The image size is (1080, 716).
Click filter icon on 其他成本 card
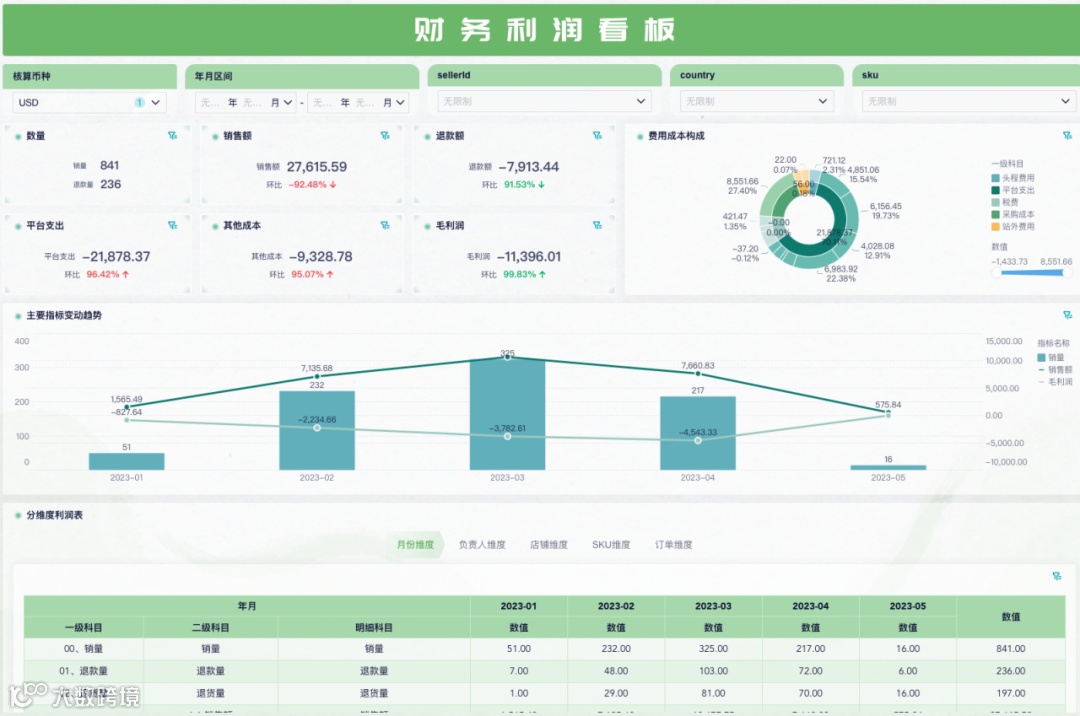point(385,225)
